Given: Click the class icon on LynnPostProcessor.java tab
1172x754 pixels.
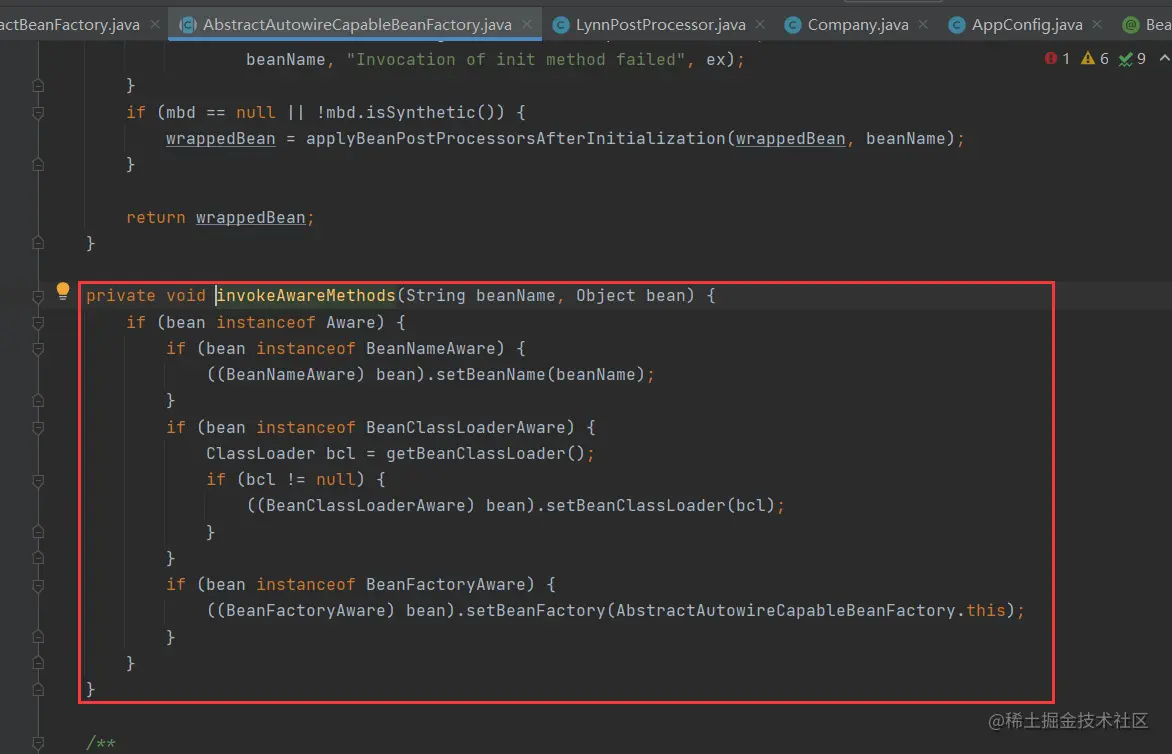Looking at the screenshot, I should click(561, 25).
